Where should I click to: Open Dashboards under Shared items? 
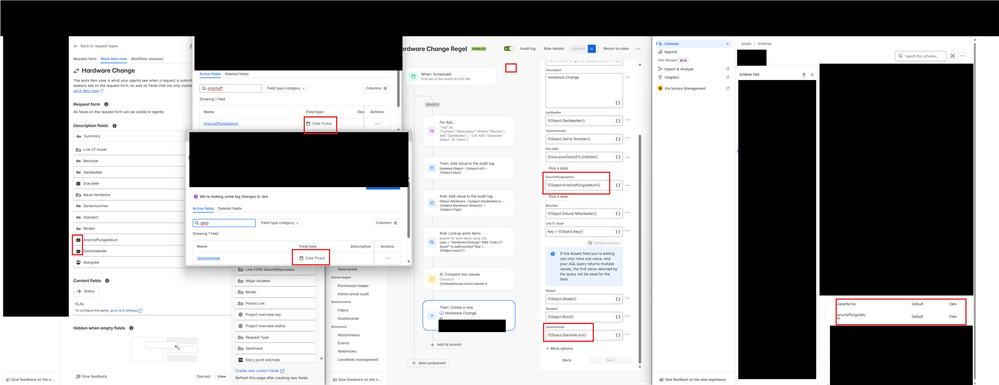(x=348, y=318)
